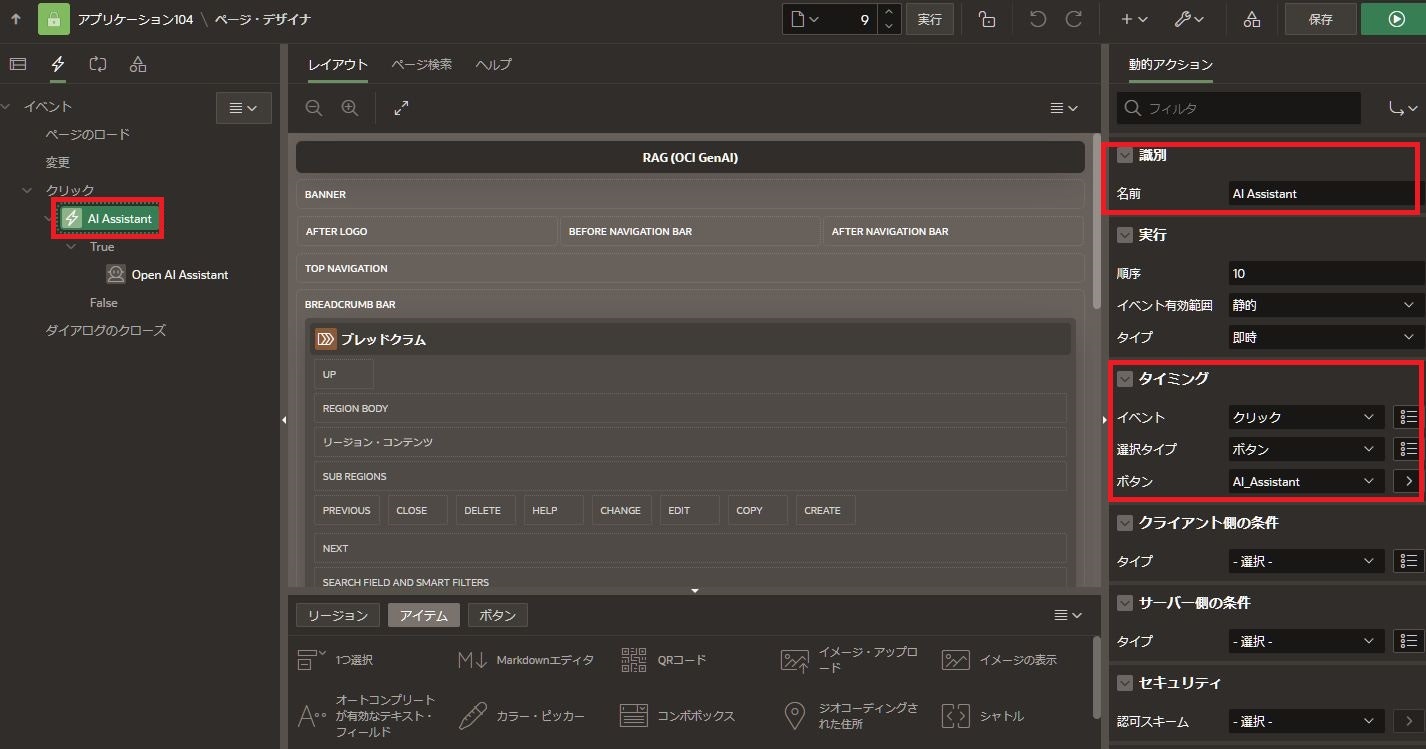Click the 名前 field containing AI Assistant
1426x749 pixels.
point(1324,194)
